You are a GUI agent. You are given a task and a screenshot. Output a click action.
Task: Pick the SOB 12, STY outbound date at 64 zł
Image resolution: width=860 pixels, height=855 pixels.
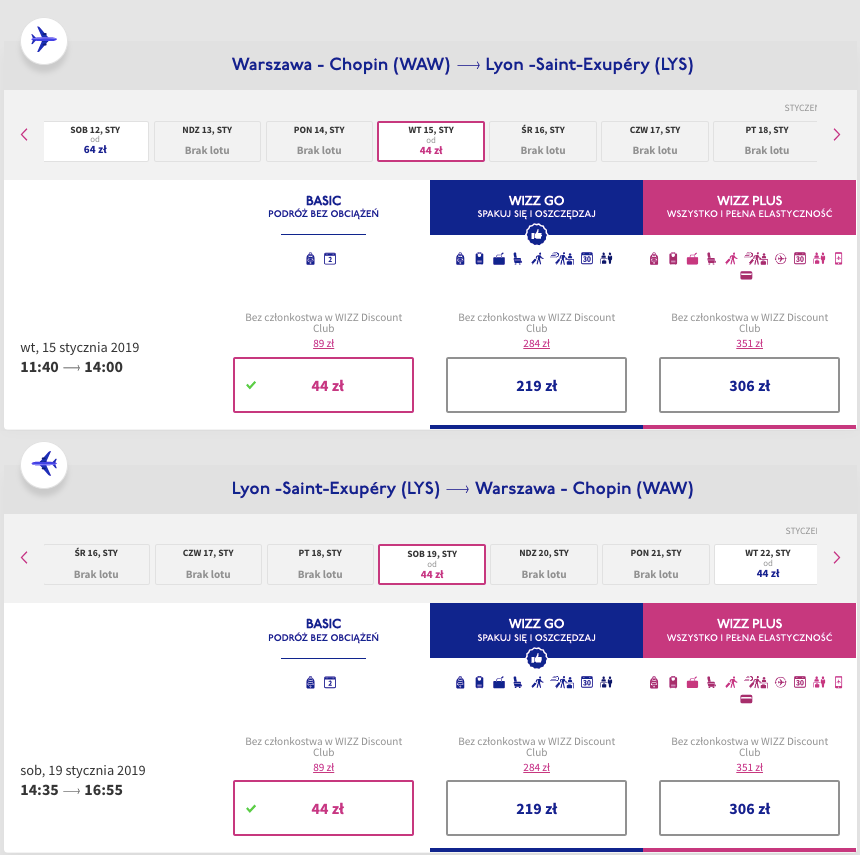click(x=96, y=141)
